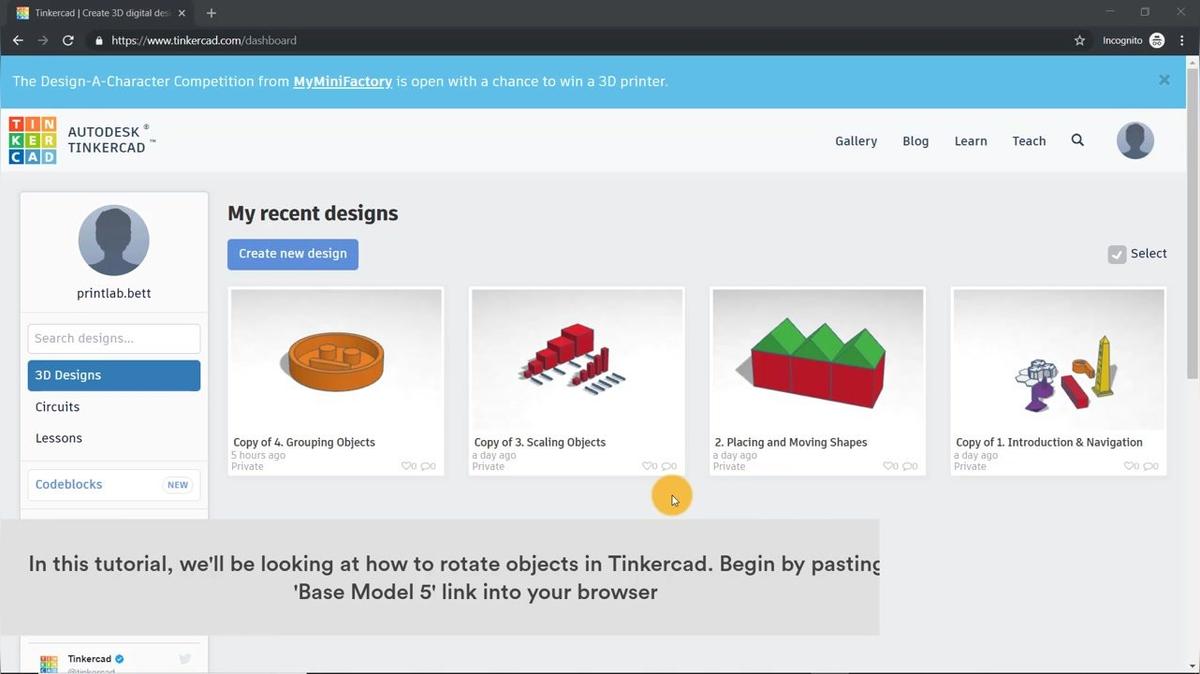Click the browser address bar URL

[204, 41]
